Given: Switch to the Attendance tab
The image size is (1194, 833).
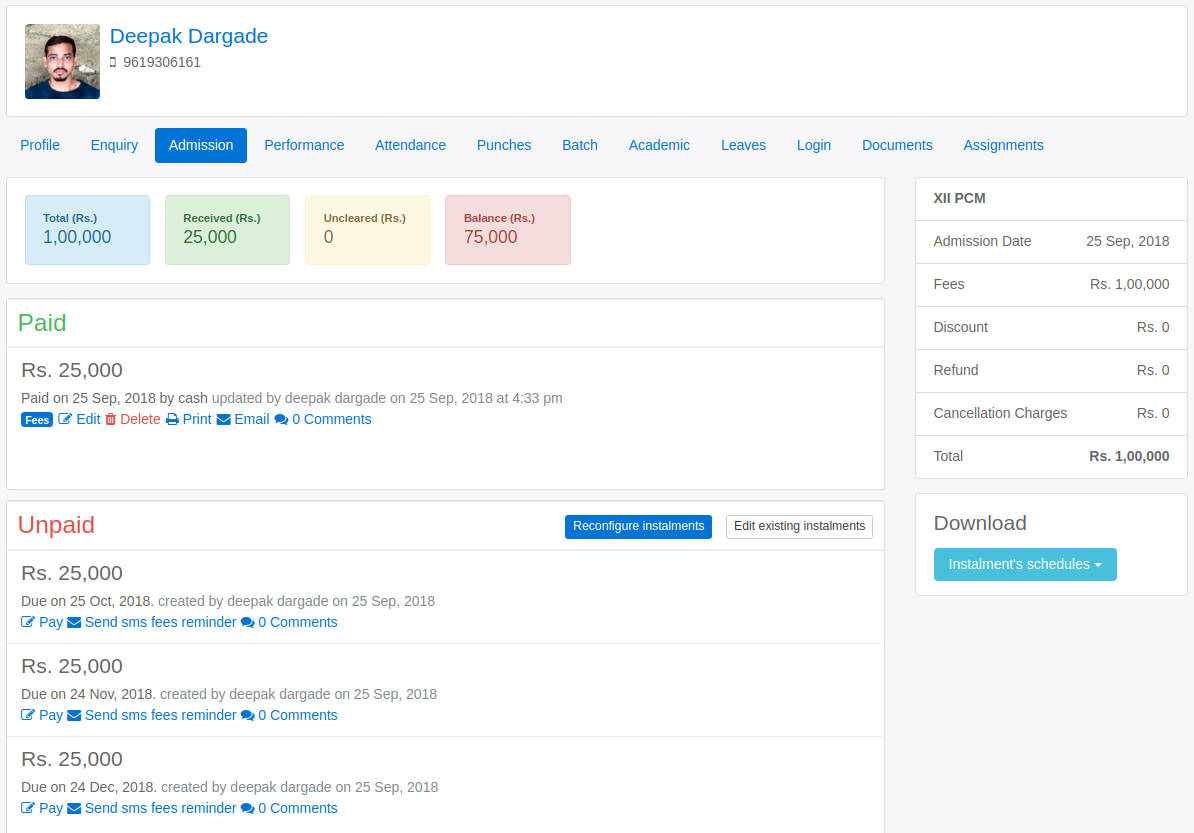Looking at the screenshot, I should point(410,145).
